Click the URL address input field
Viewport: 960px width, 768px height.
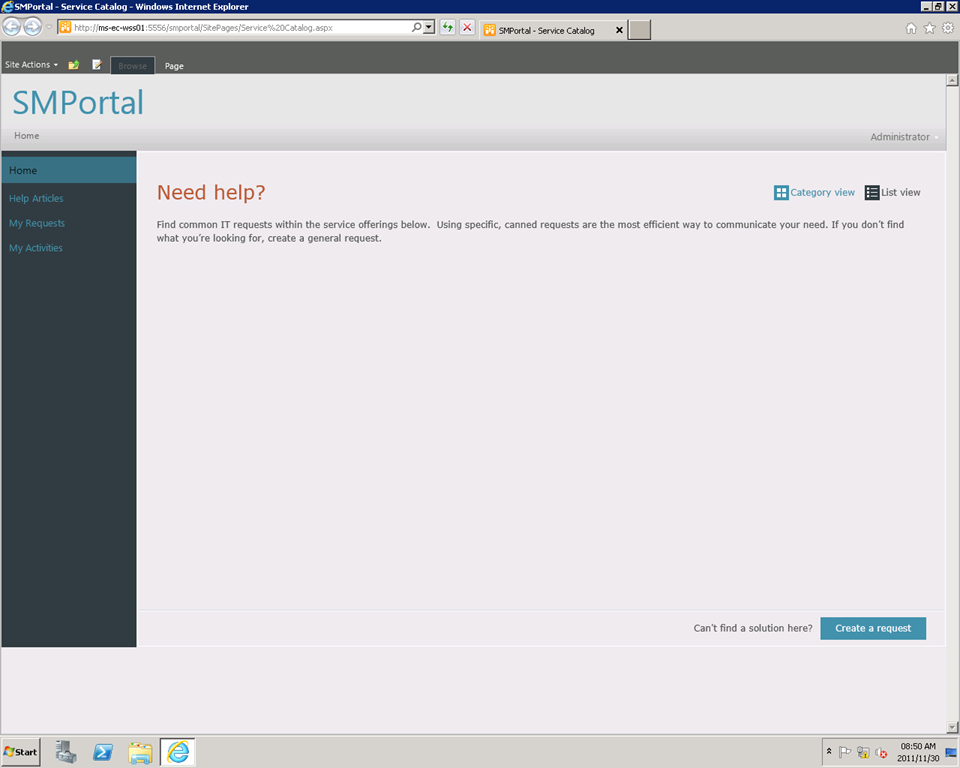point(240,28)
